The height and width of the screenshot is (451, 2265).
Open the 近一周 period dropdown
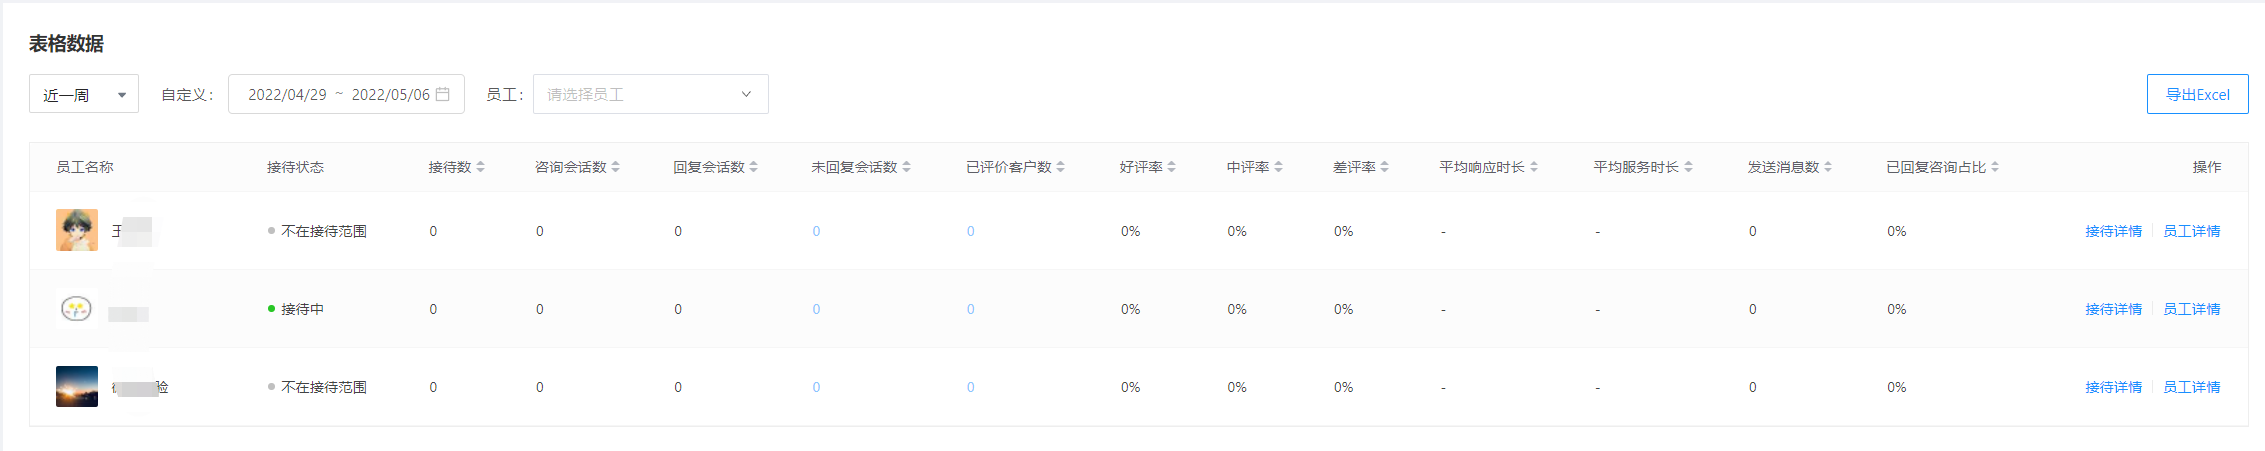click(x=84, y=94)
